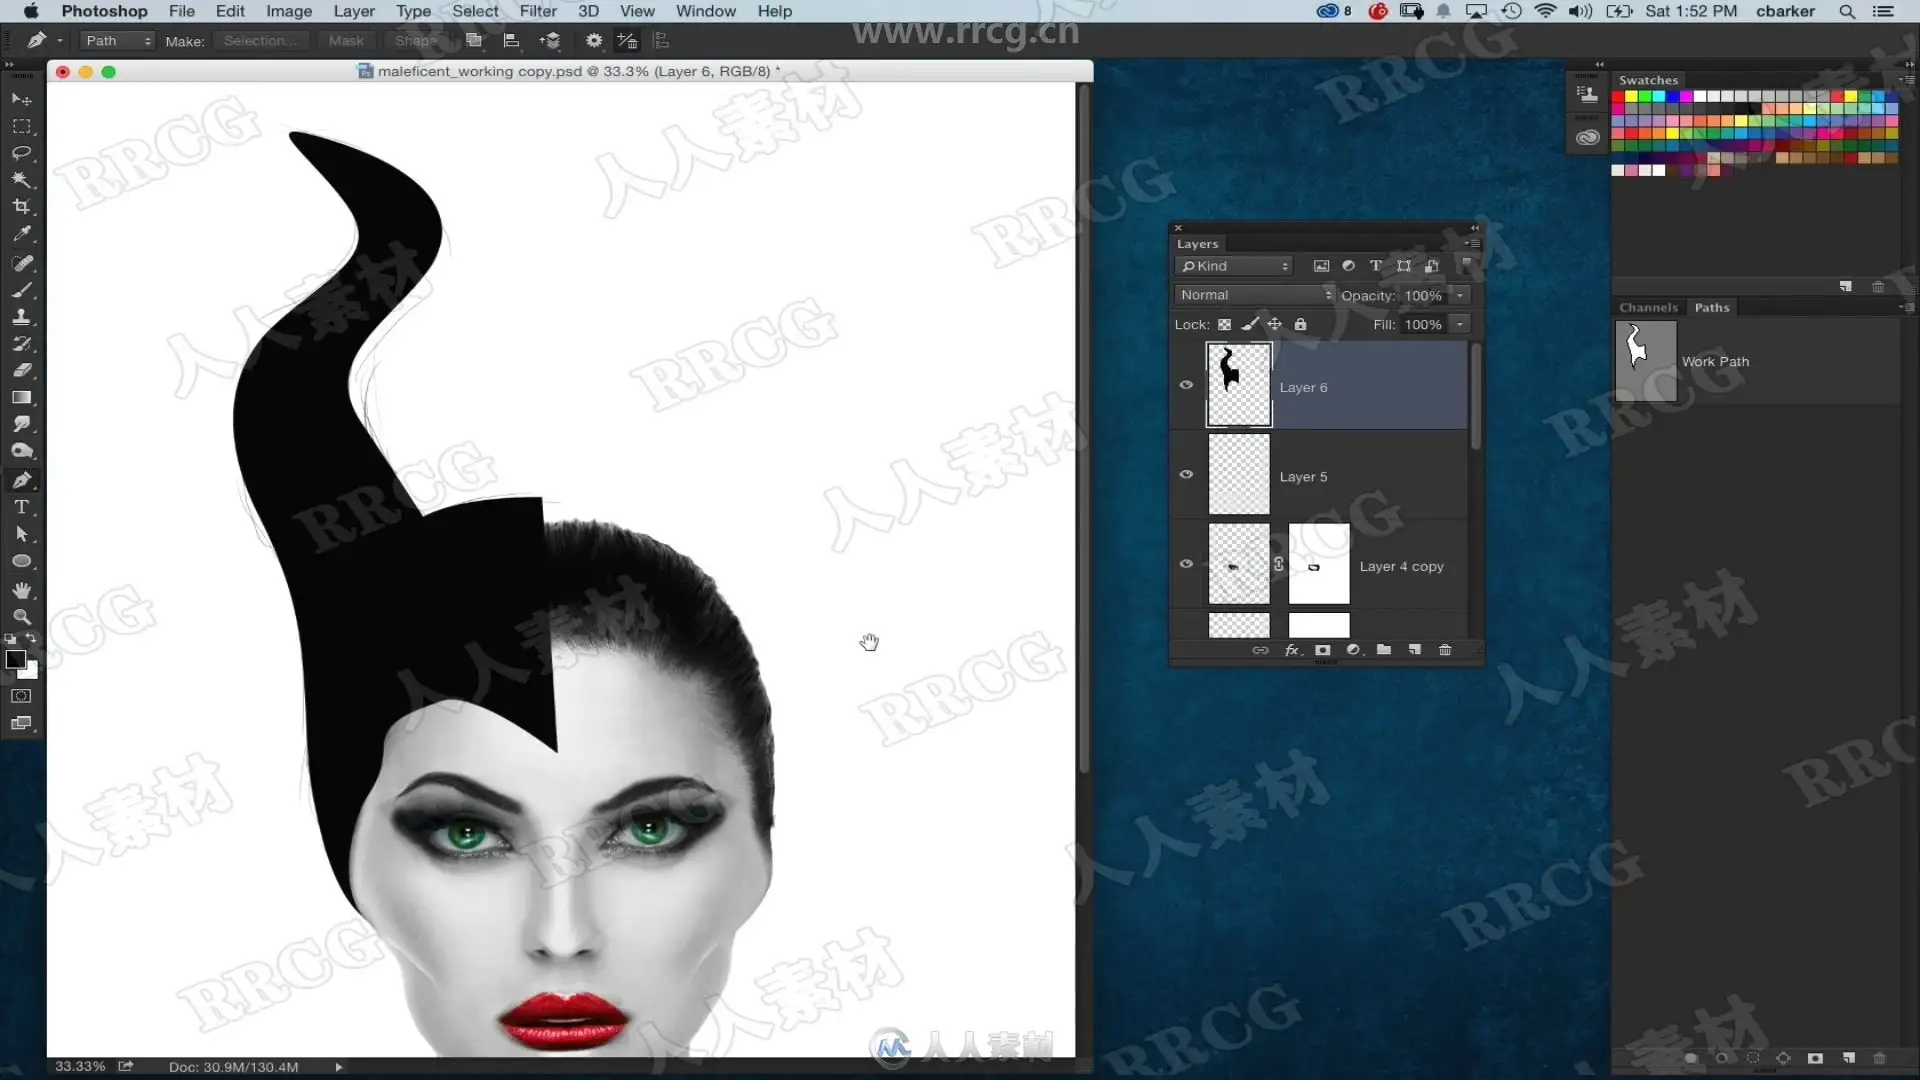Open the Window menu

pos(706,11)
